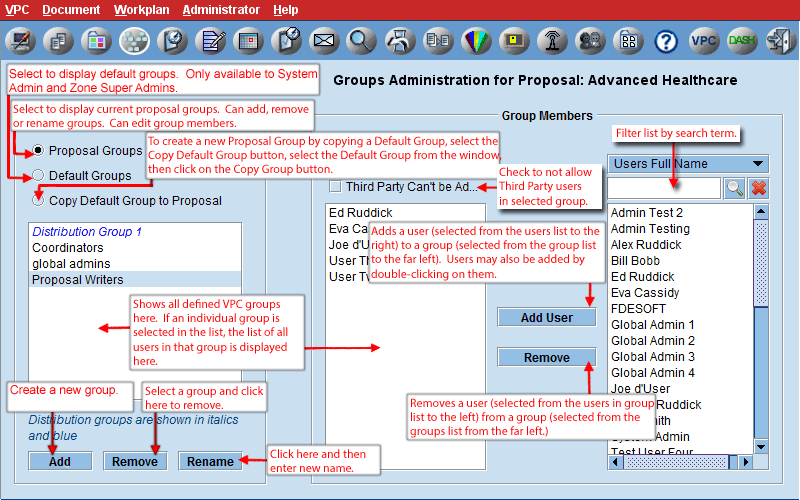The width and height of the screenshot is (800, 500).
Task: Click the users list vertical scrollbar thumb
Action: pyautogui.click(x=761, y=263)
